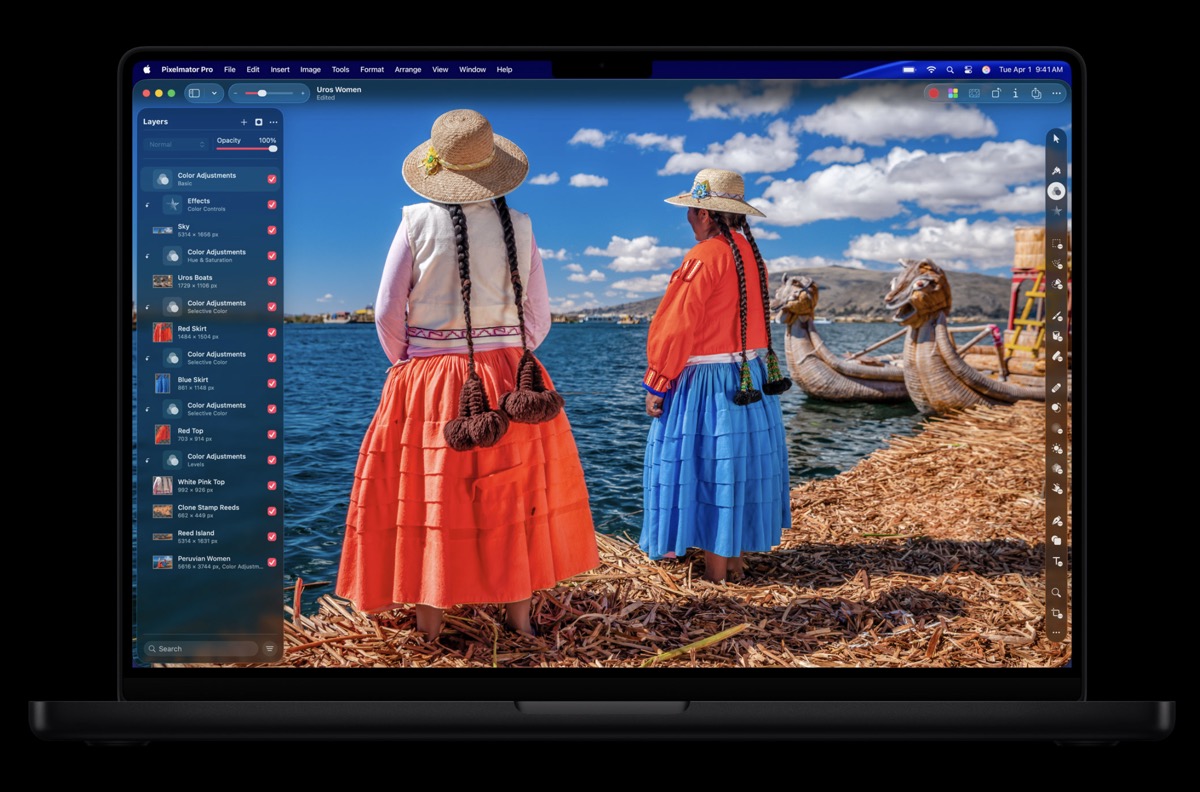
Task: Open the Share icon in top toolbar
Action: 1036,93
